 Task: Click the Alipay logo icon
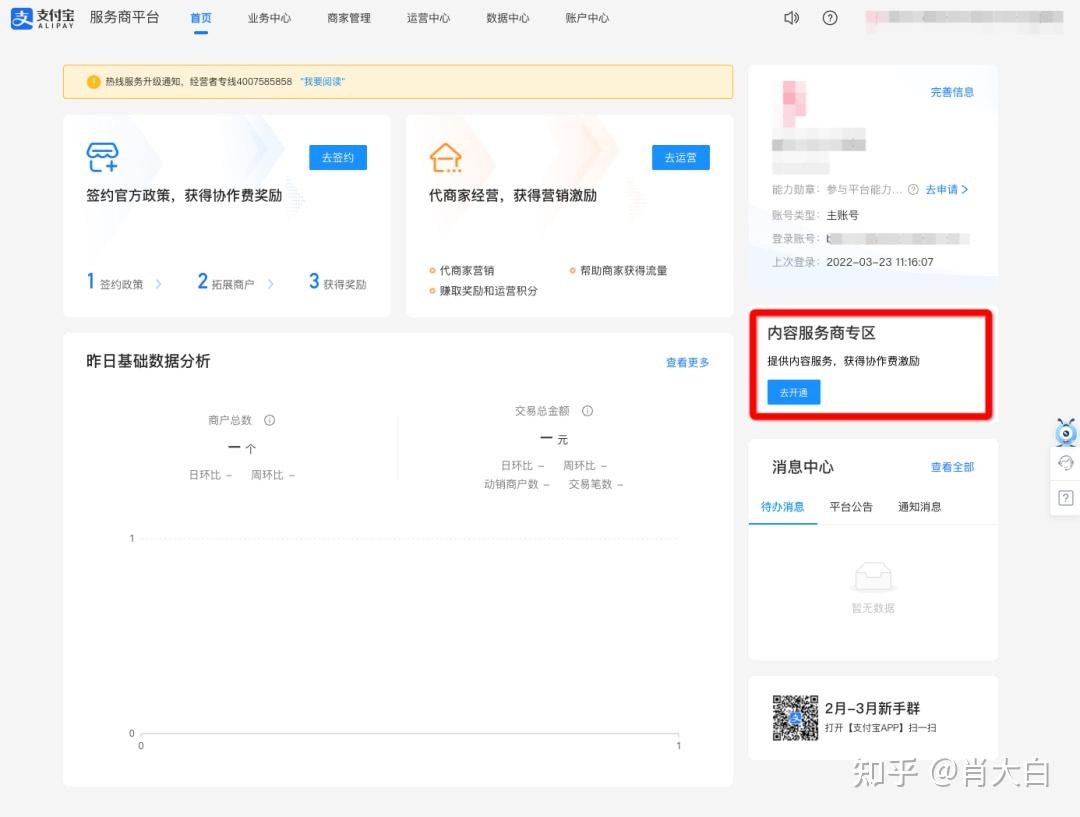(x=21, y=17)
